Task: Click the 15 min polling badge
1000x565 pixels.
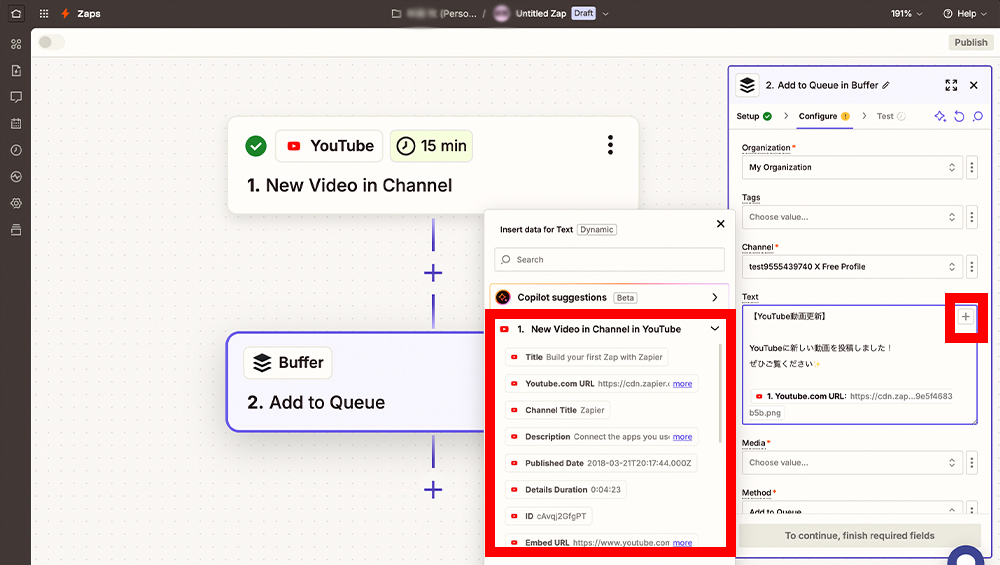Action: [431, 146]
